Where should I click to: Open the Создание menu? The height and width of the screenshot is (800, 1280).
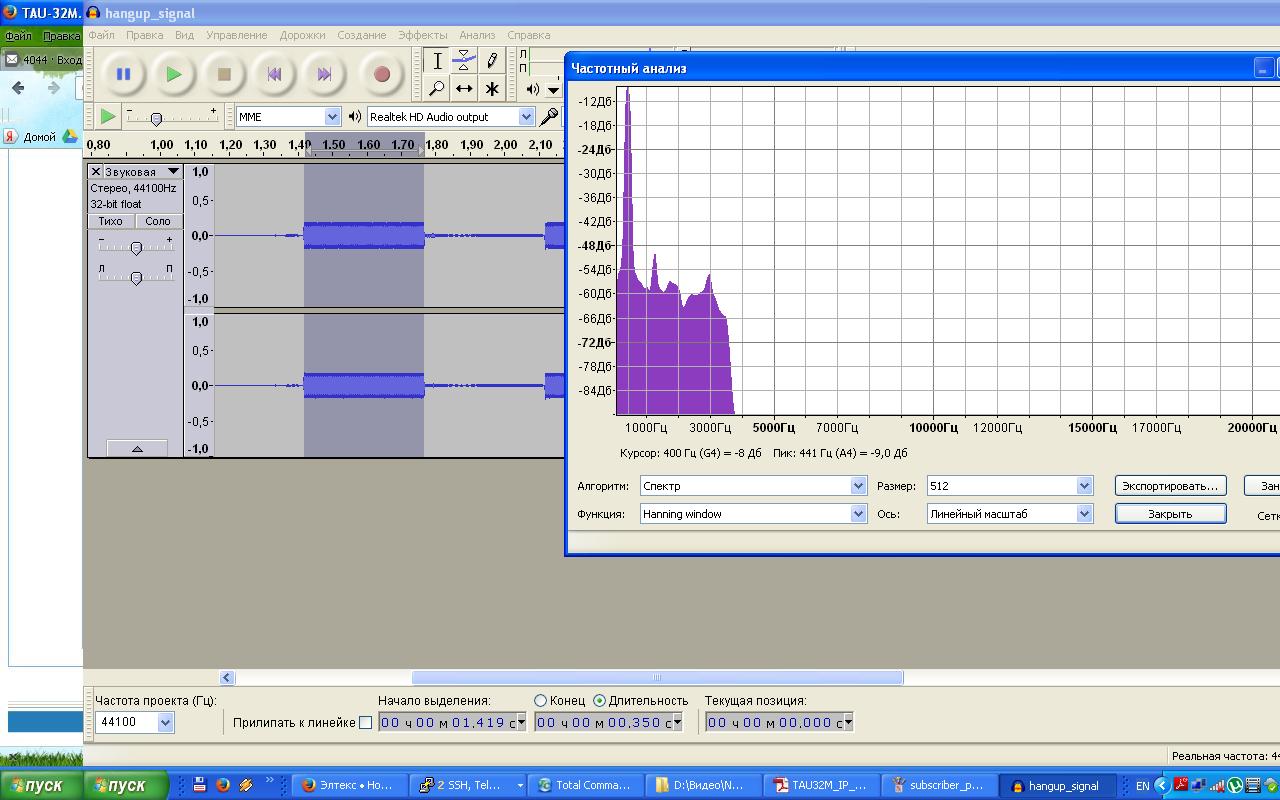[x=361, y=35]
